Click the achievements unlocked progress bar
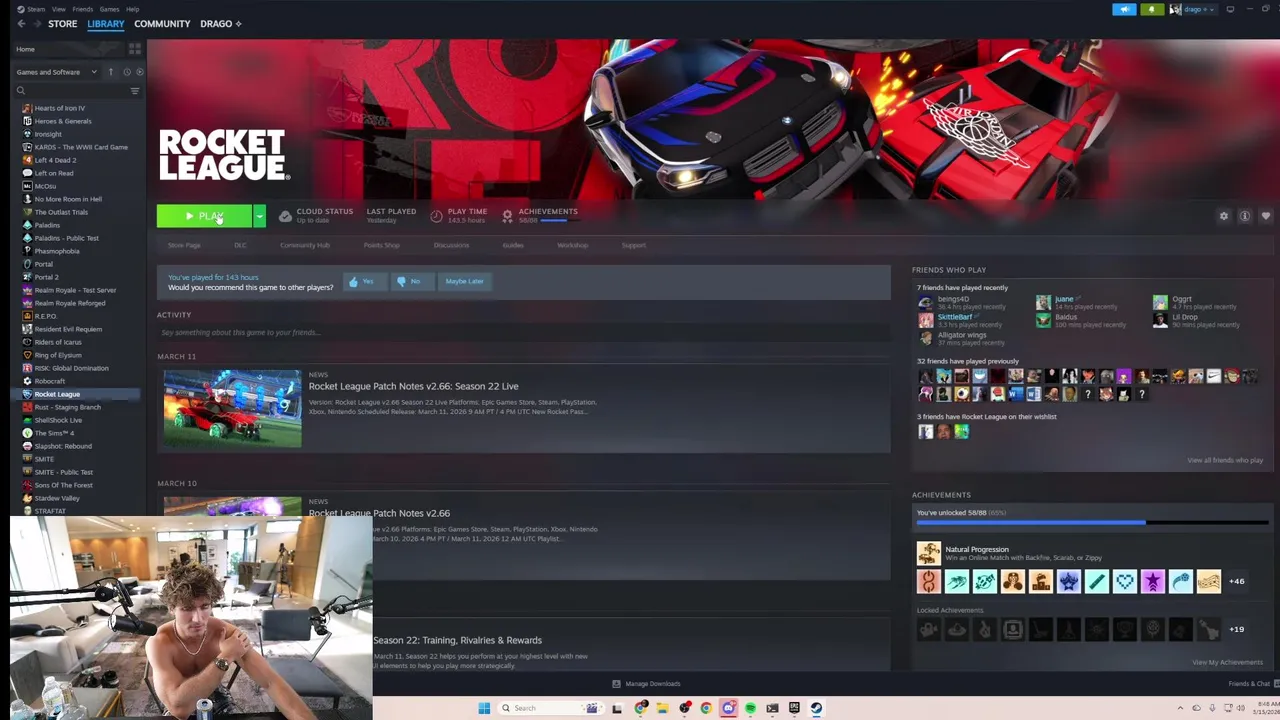 pos(1091,522)
